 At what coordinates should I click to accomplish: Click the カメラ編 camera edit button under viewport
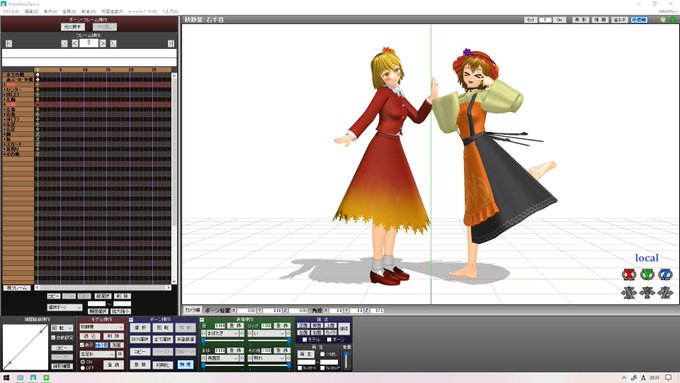pyautogui.click(x=192, y=310)
